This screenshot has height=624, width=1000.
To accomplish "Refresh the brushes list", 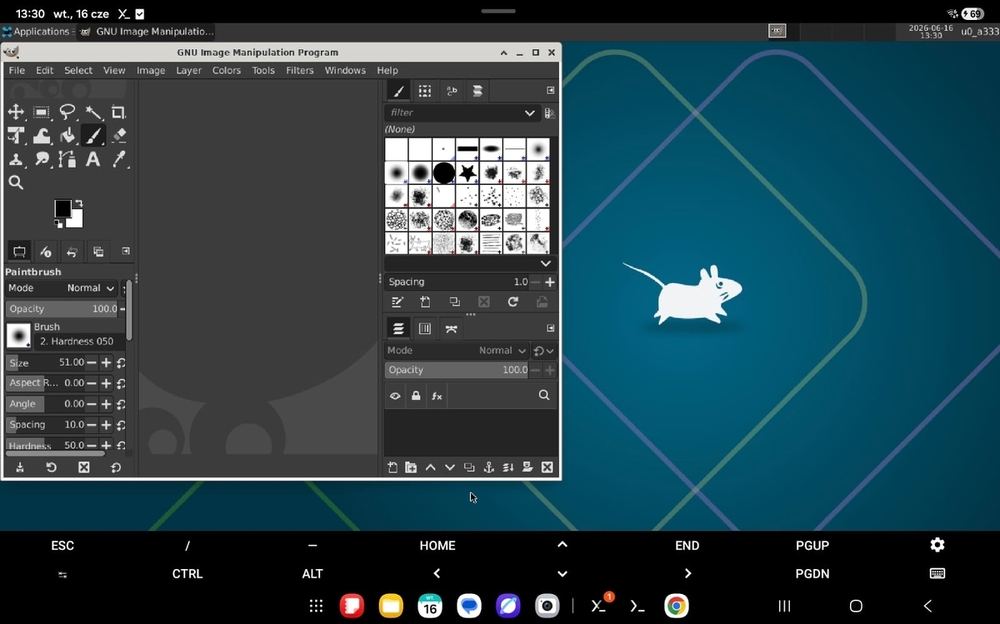I will point(513,302).
